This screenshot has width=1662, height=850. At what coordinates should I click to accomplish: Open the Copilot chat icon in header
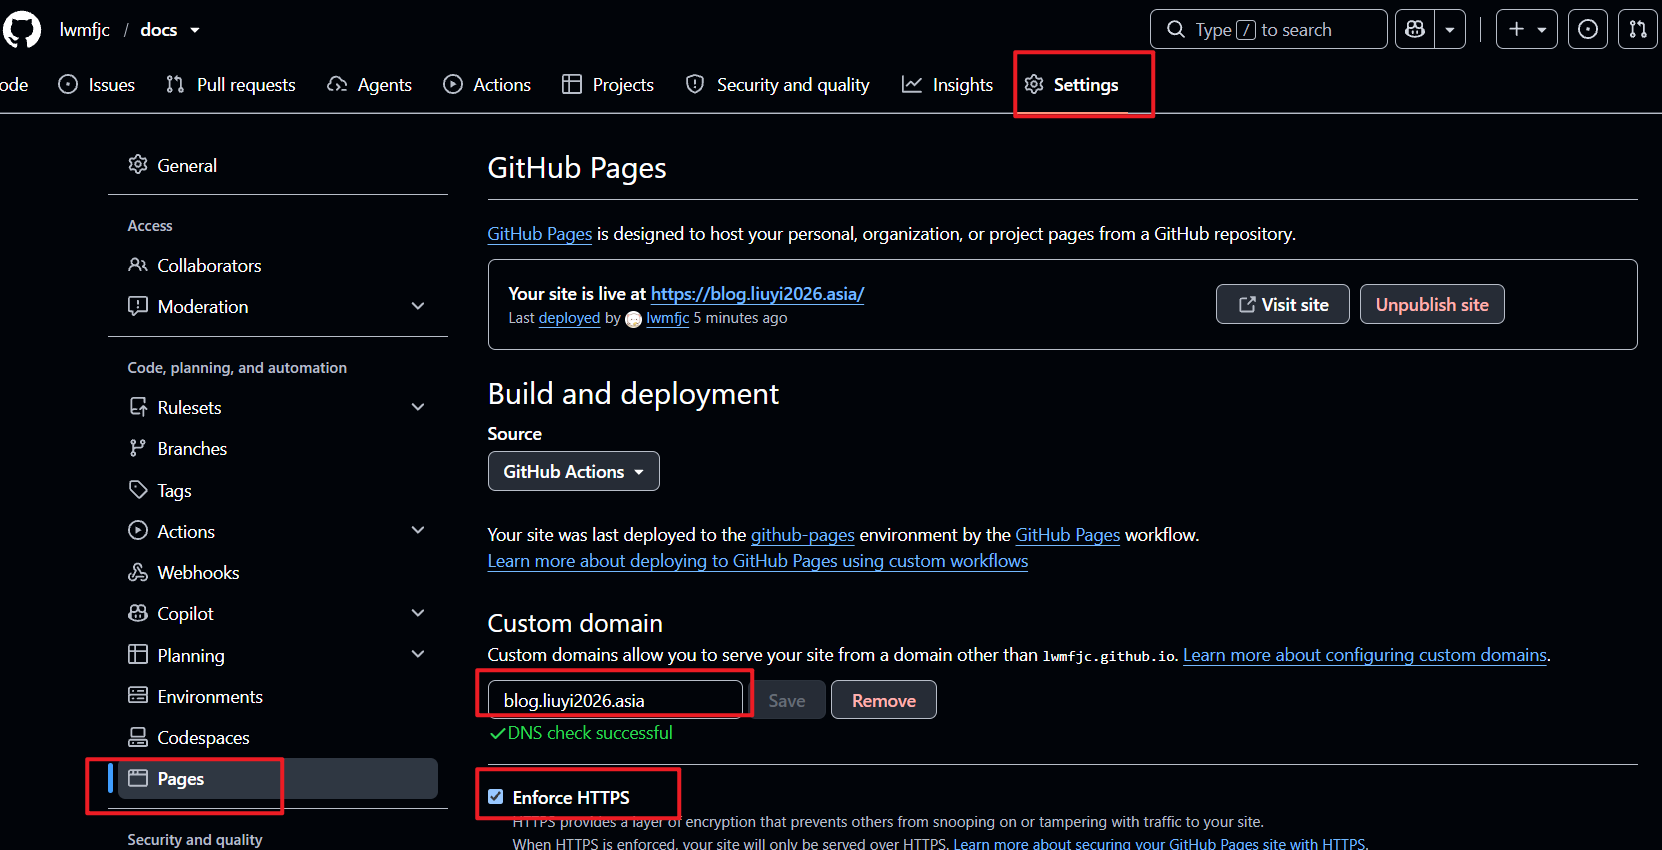pos(1415,30)
